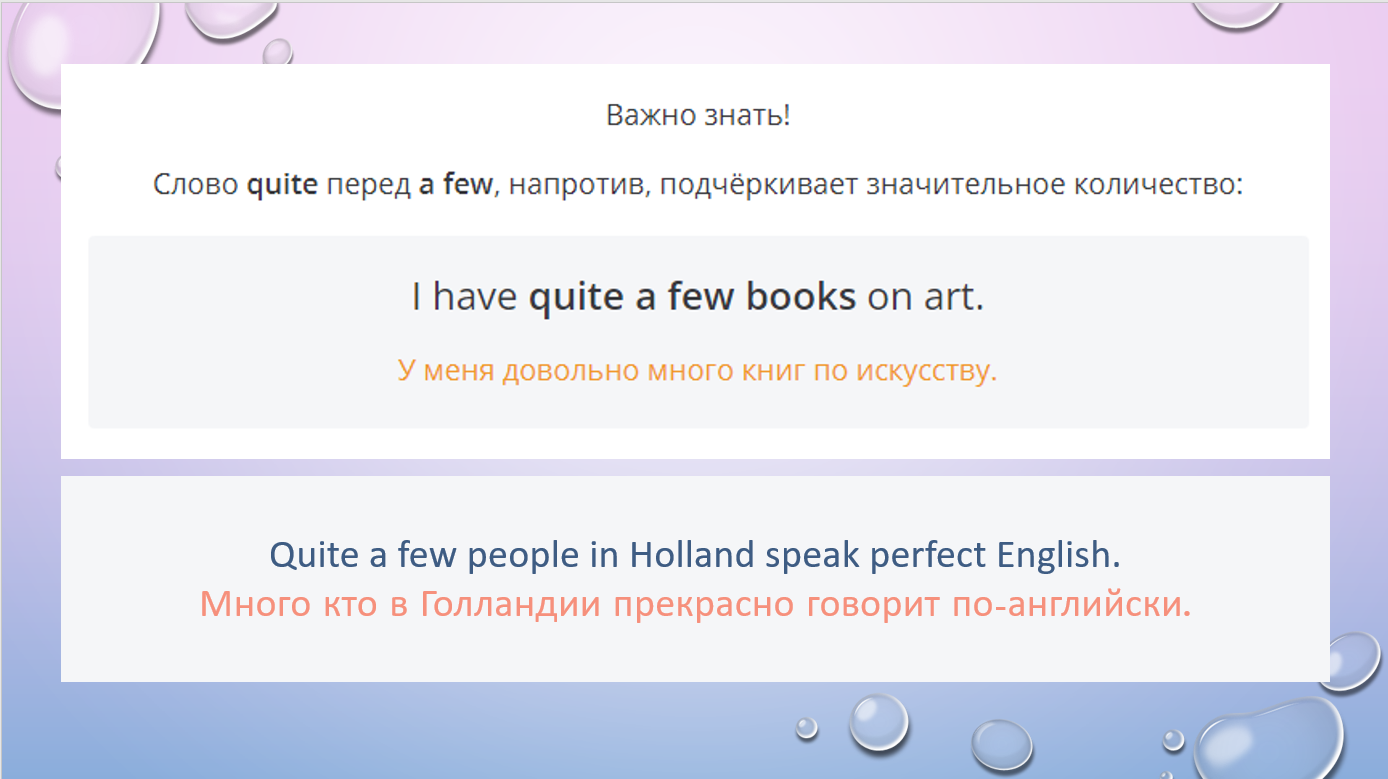Click the word "Holland" in the blue sentence
The height and width of the screenshot is (779, 1388).
pos(692,554)
